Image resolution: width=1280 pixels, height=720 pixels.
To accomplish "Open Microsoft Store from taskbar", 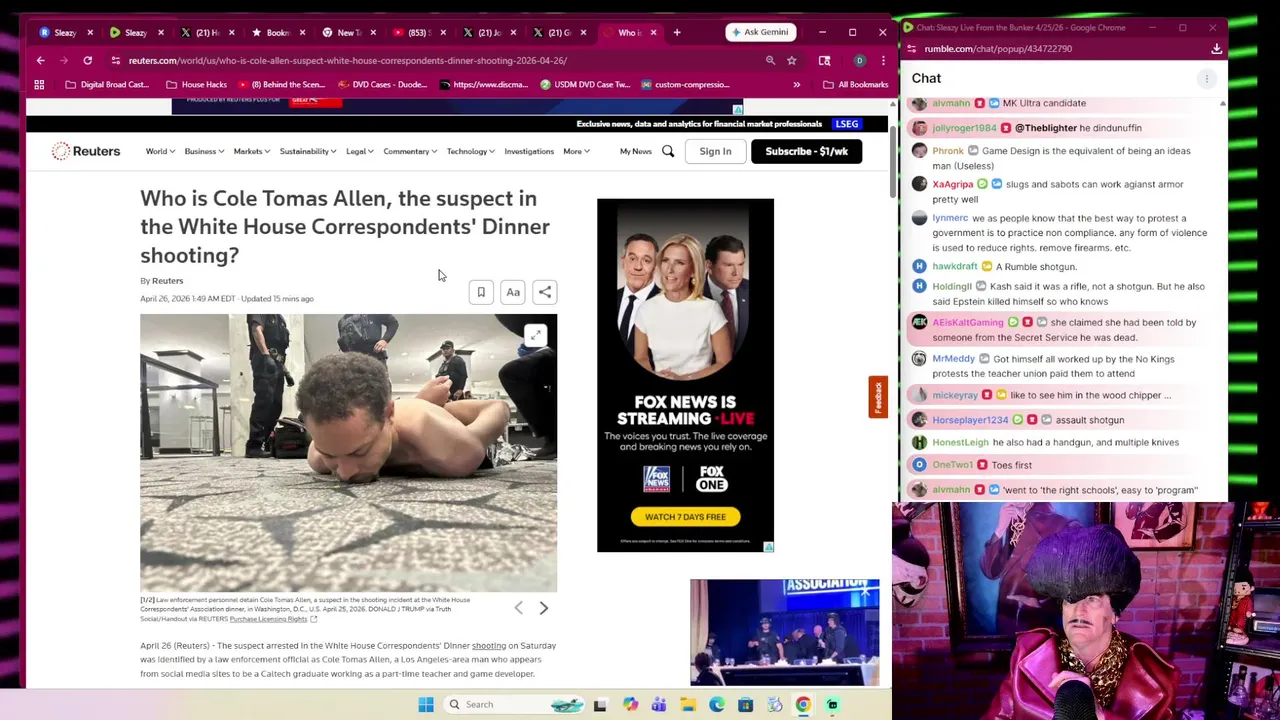I will pos(745,704).
